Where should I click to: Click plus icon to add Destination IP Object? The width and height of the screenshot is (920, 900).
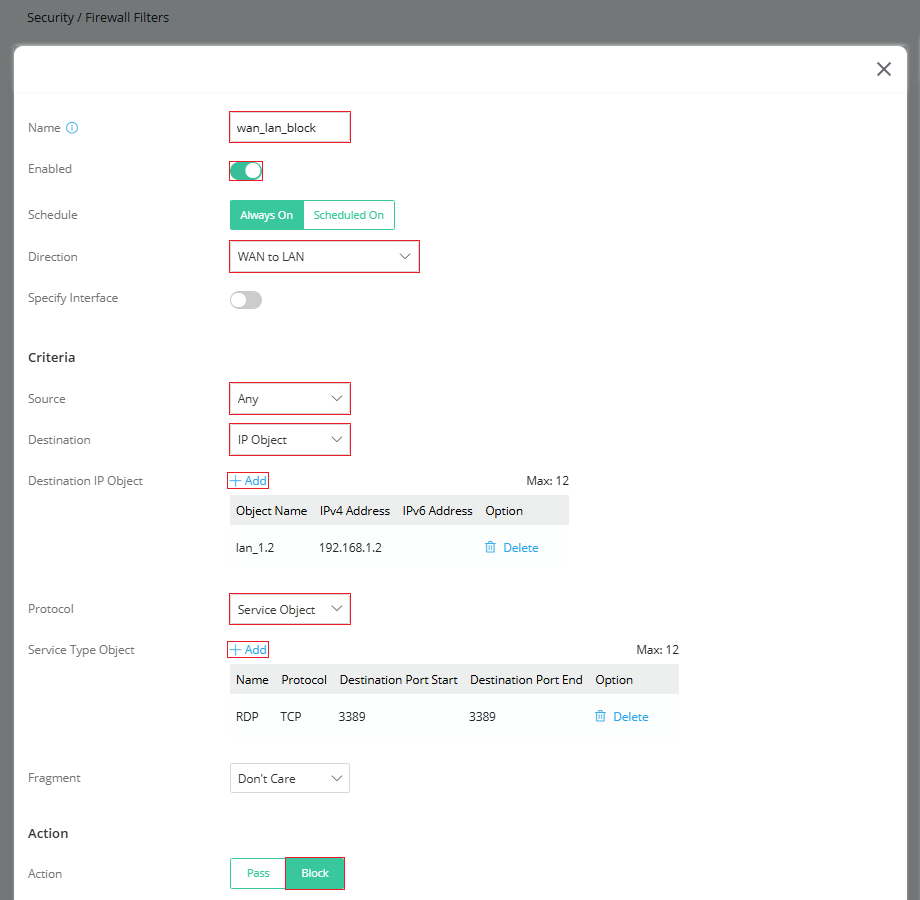235,481
